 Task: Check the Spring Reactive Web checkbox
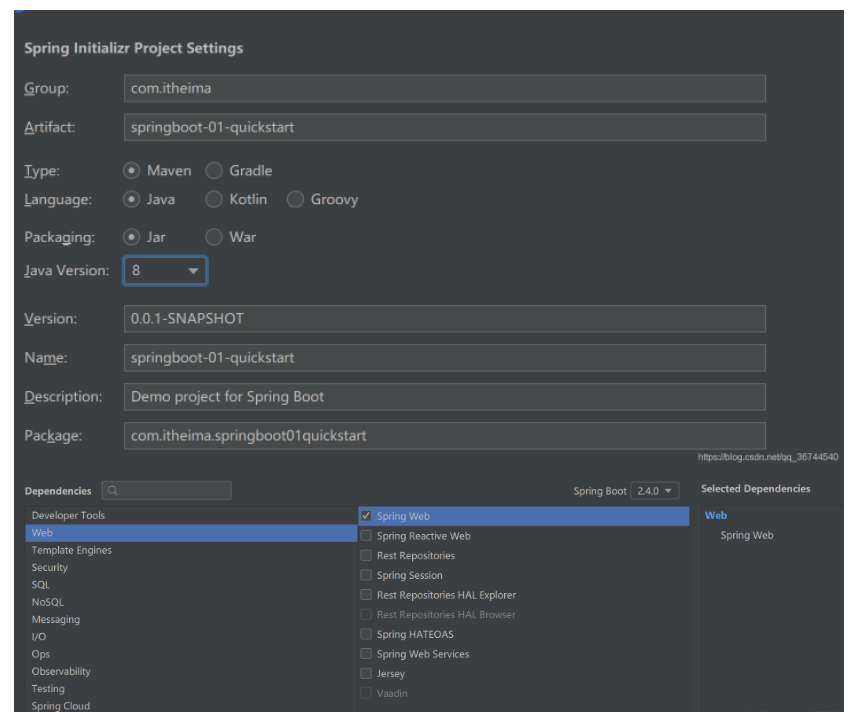(x=366, y=536)
